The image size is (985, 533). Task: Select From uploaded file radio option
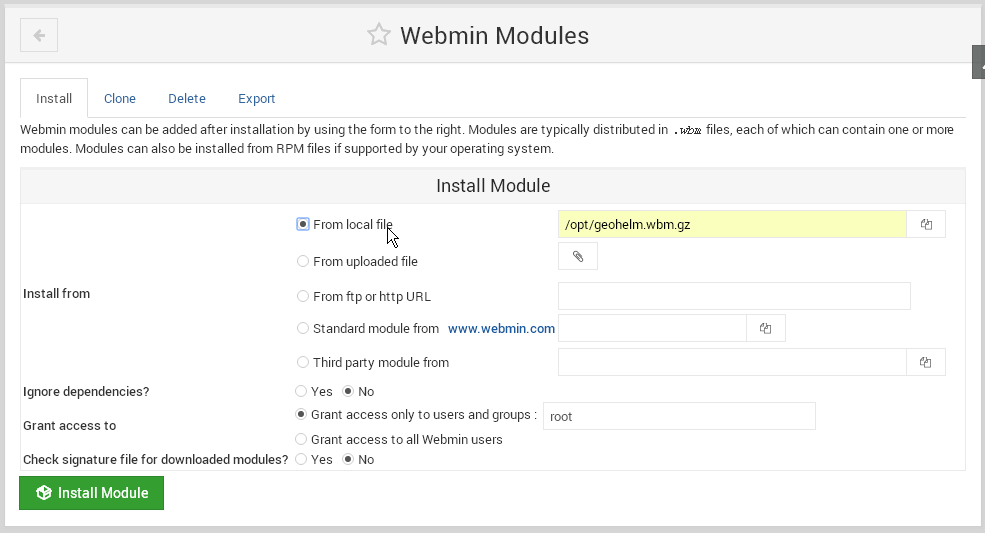tap(303, 261)
